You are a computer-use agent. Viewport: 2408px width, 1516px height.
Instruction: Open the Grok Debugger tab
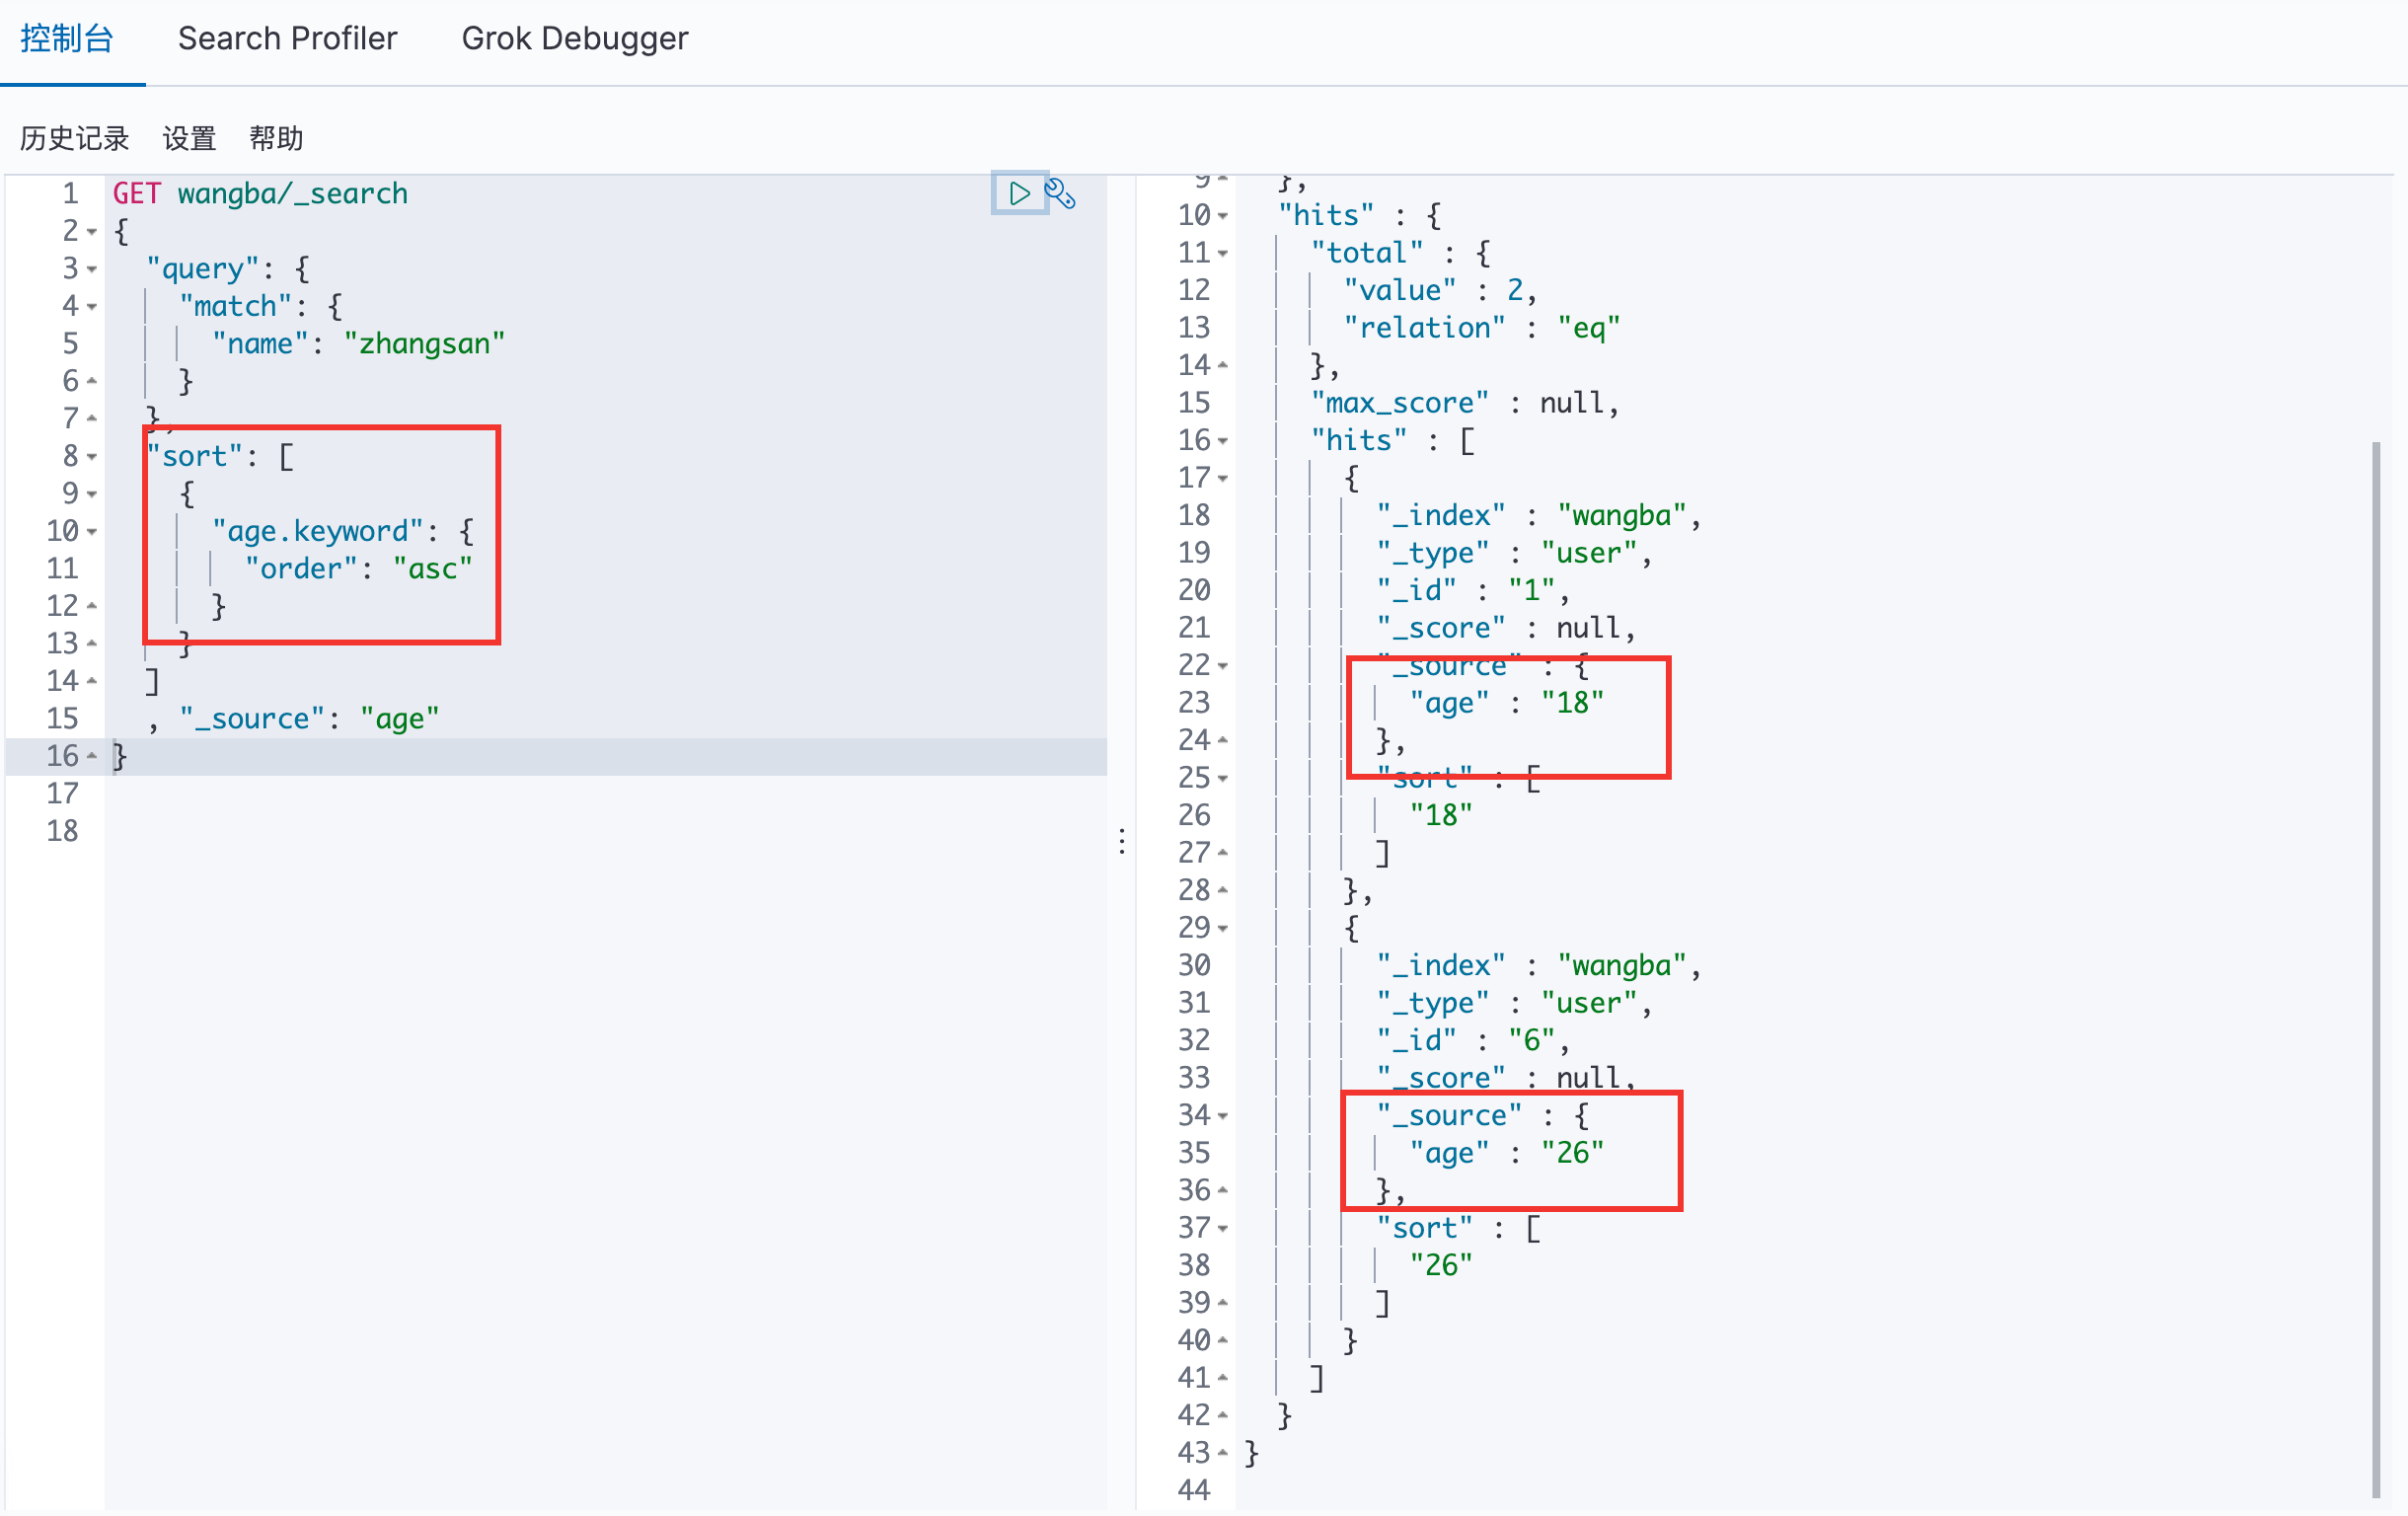tap(574, 38)
